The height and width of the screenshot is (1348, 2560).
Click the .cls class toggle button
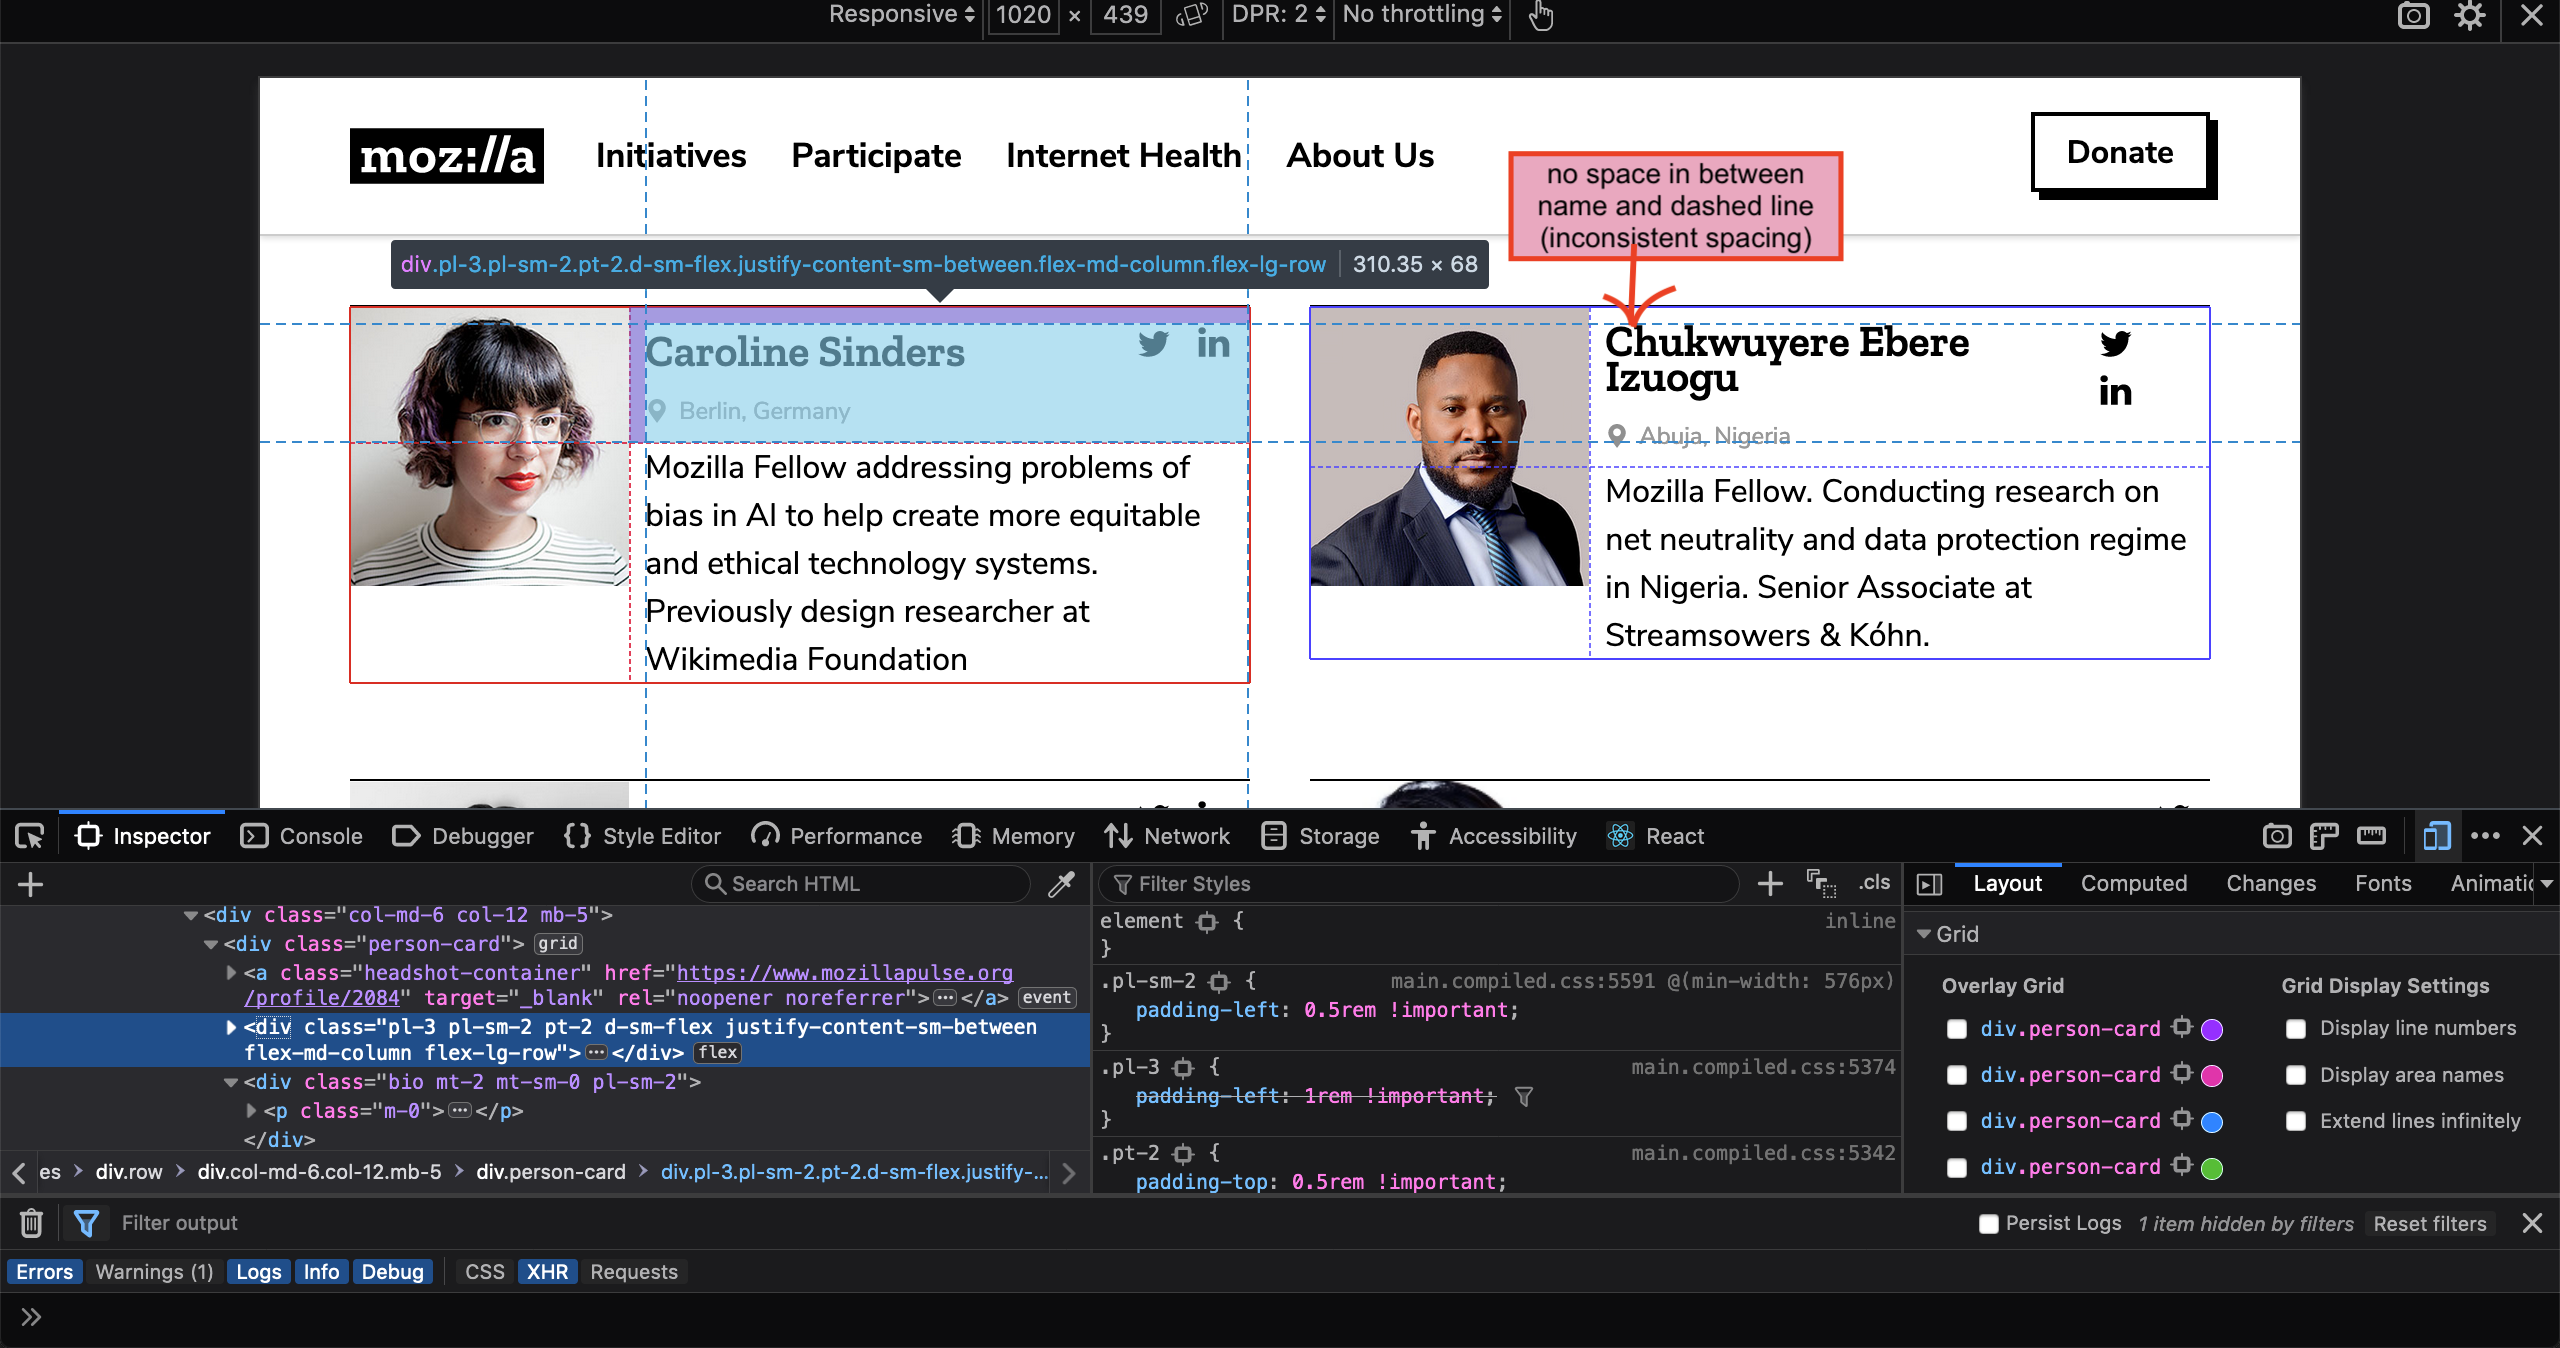click(x=1874, y=882)
